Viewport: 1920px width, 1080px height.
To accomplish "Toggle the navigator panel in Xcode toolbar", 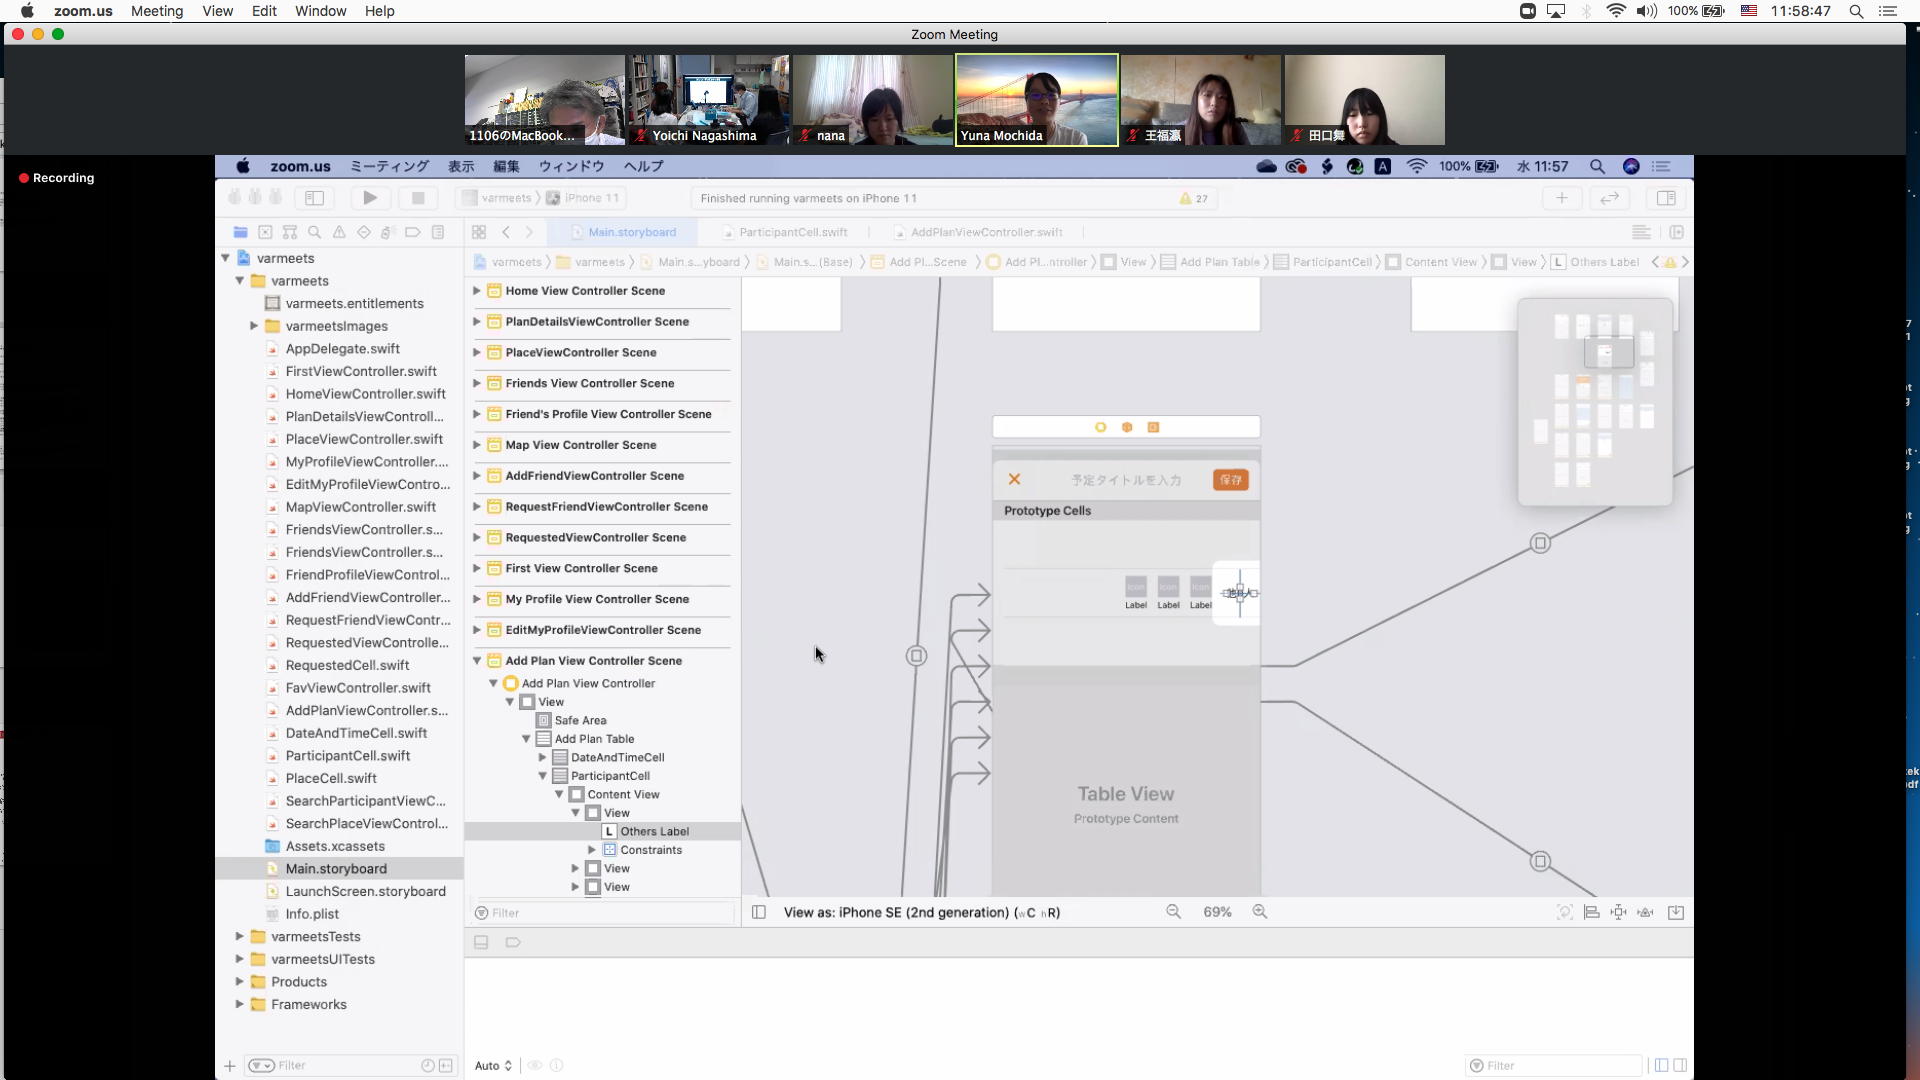I will 314,198.
